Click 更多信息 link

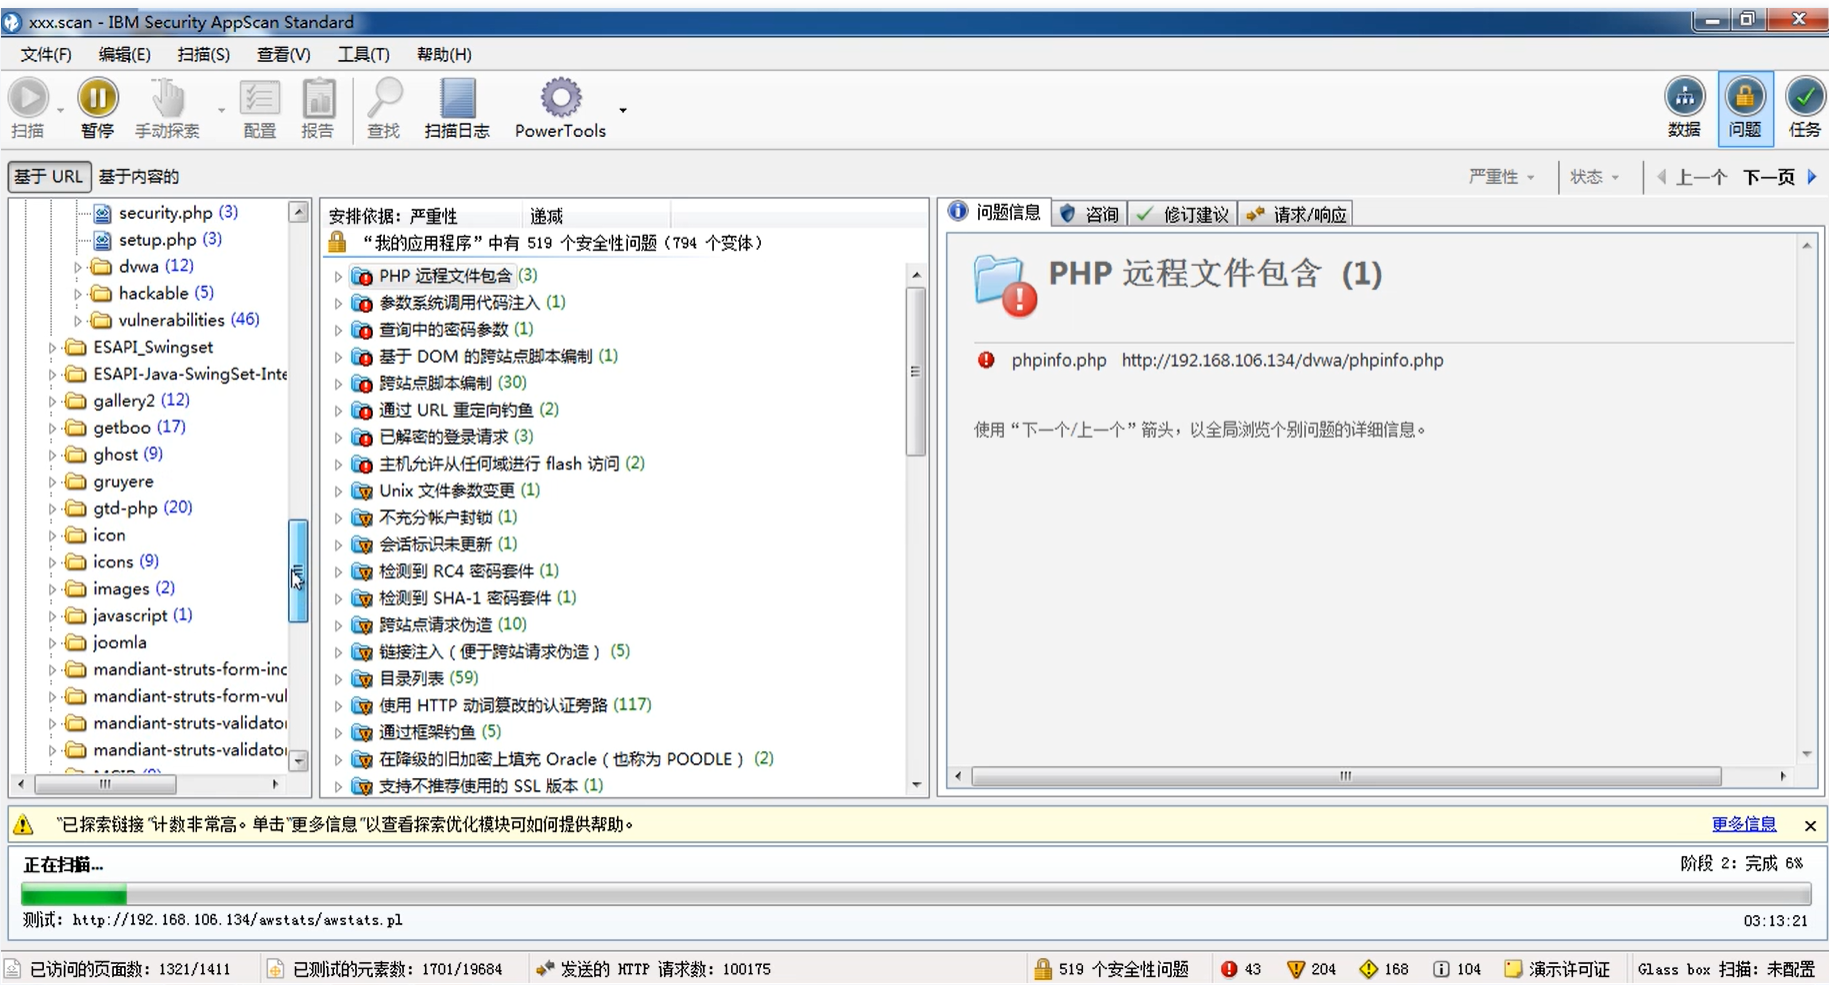click(x=1744, y=824)
